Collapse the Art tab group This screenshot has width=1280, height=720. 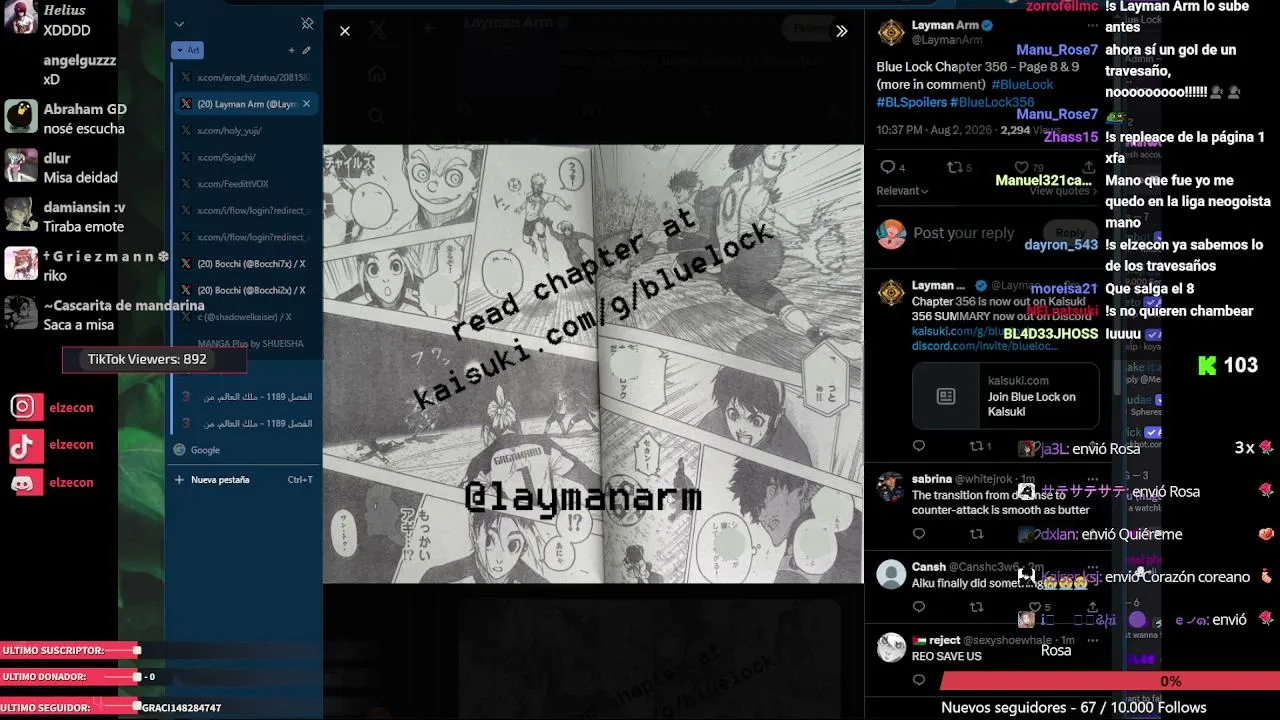[x=188, y=50]
